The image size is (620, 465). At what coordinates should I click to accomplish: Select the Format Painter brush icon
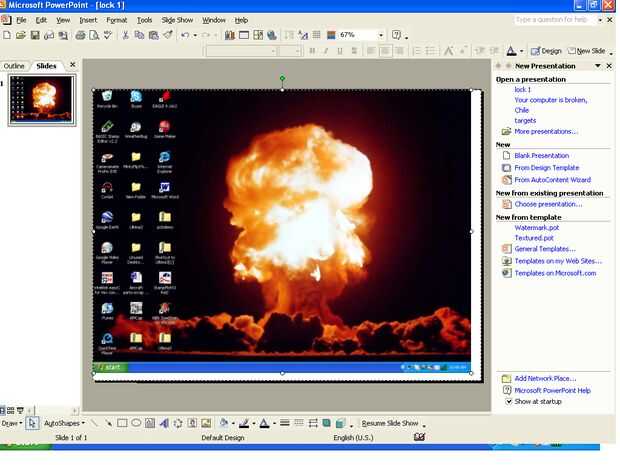tap(168, 35)
